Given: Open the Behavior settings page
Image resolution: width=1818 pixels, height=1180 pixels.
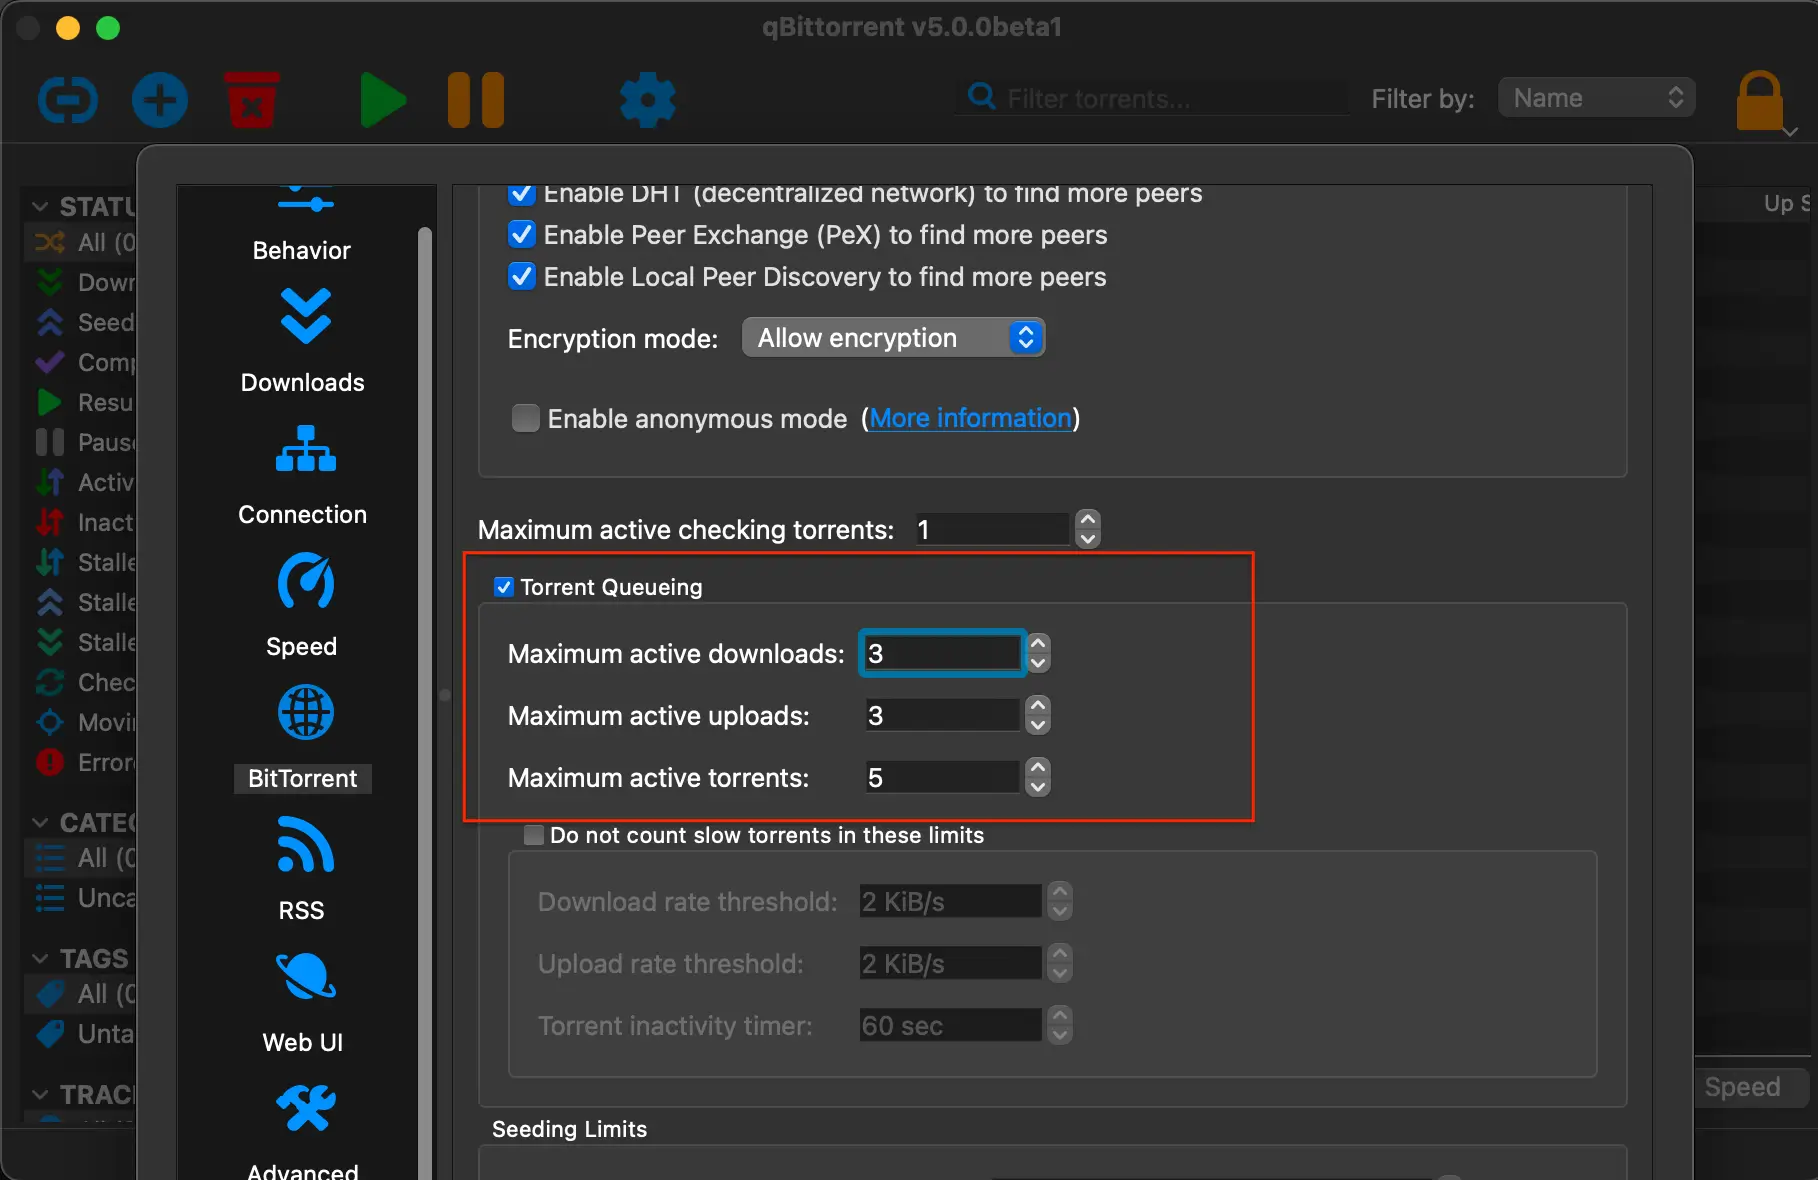Looking at the screenshot, I should click(302, 225).
